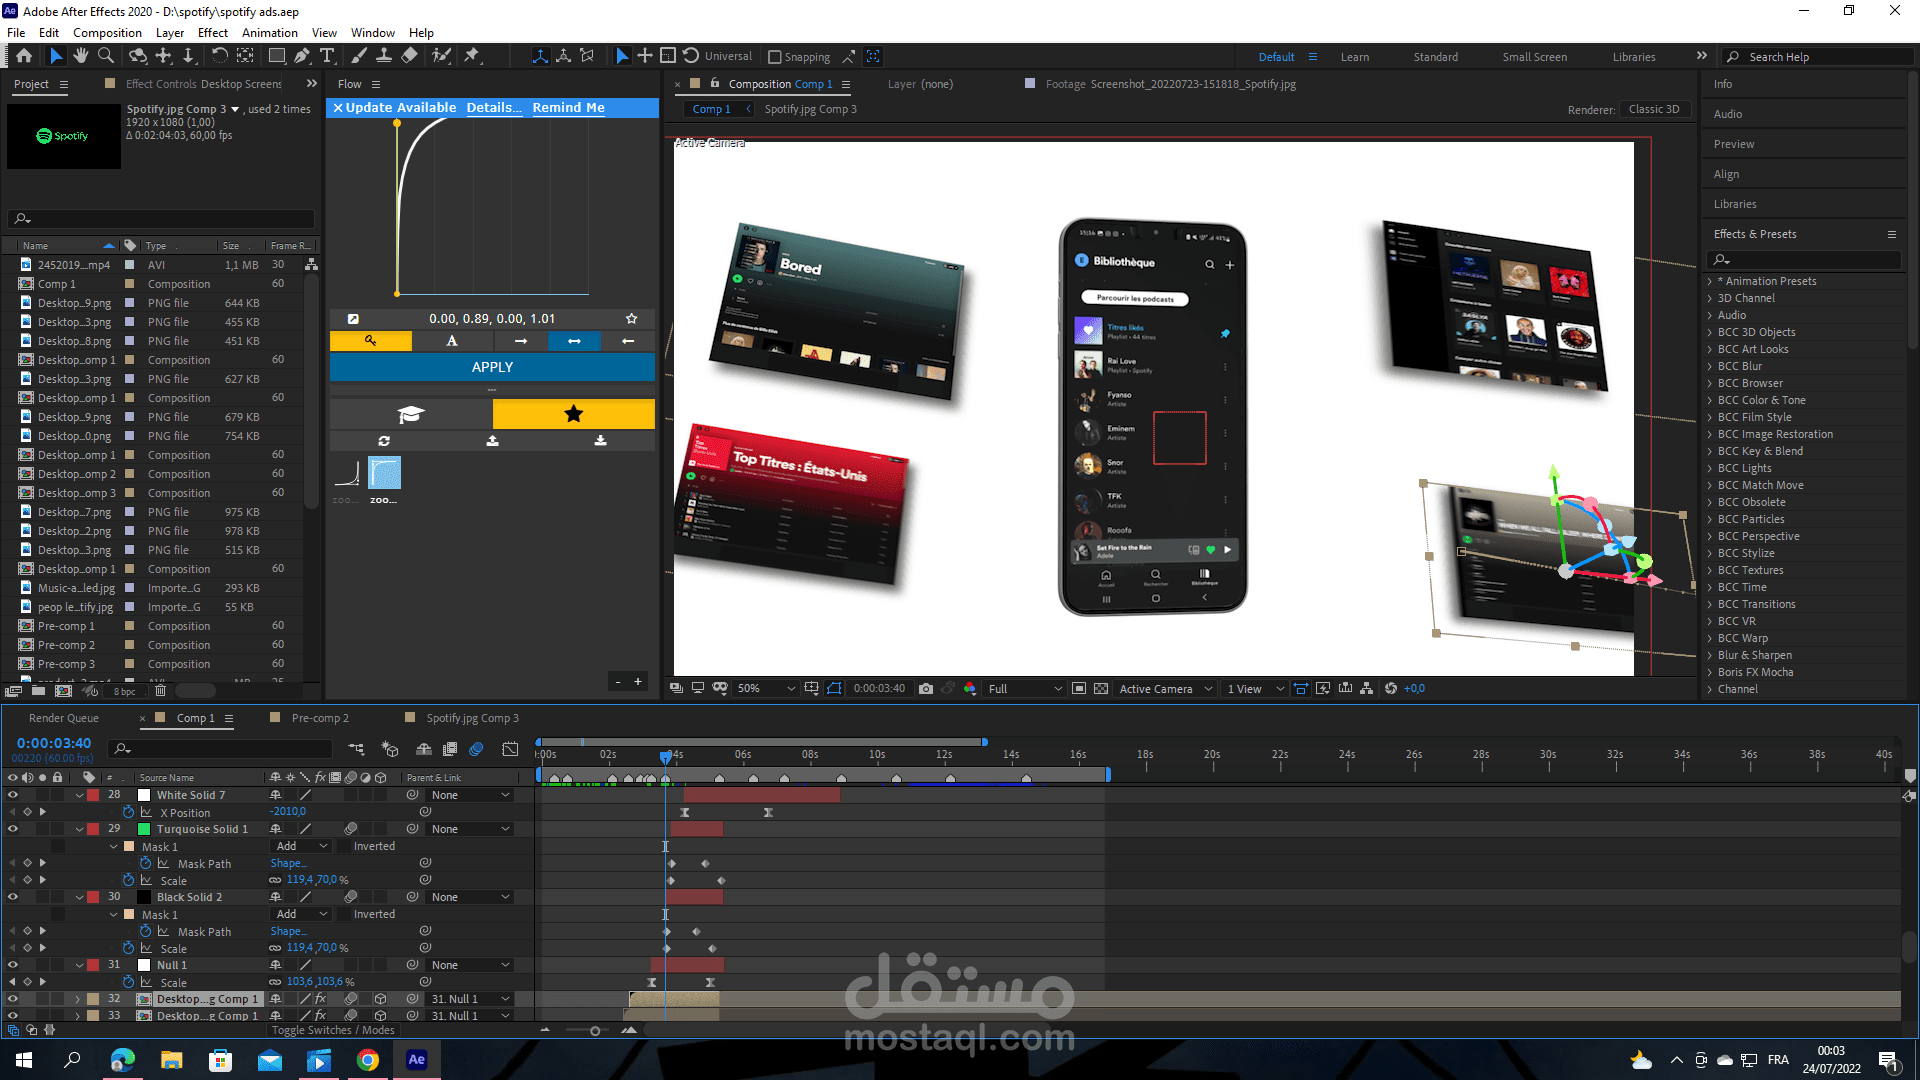1920x1080 pixels.
Task: Open Google Chrome from the taskbar
Action: click(x=368, y=1060)
